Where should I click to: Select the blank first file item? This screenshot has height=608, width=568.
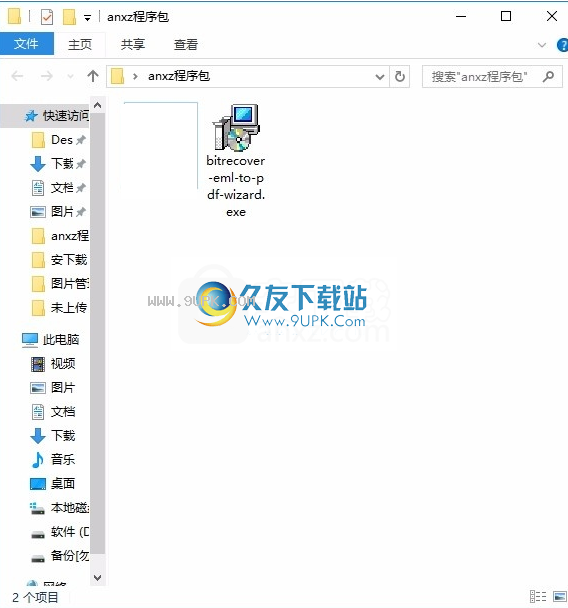(161, 145)
